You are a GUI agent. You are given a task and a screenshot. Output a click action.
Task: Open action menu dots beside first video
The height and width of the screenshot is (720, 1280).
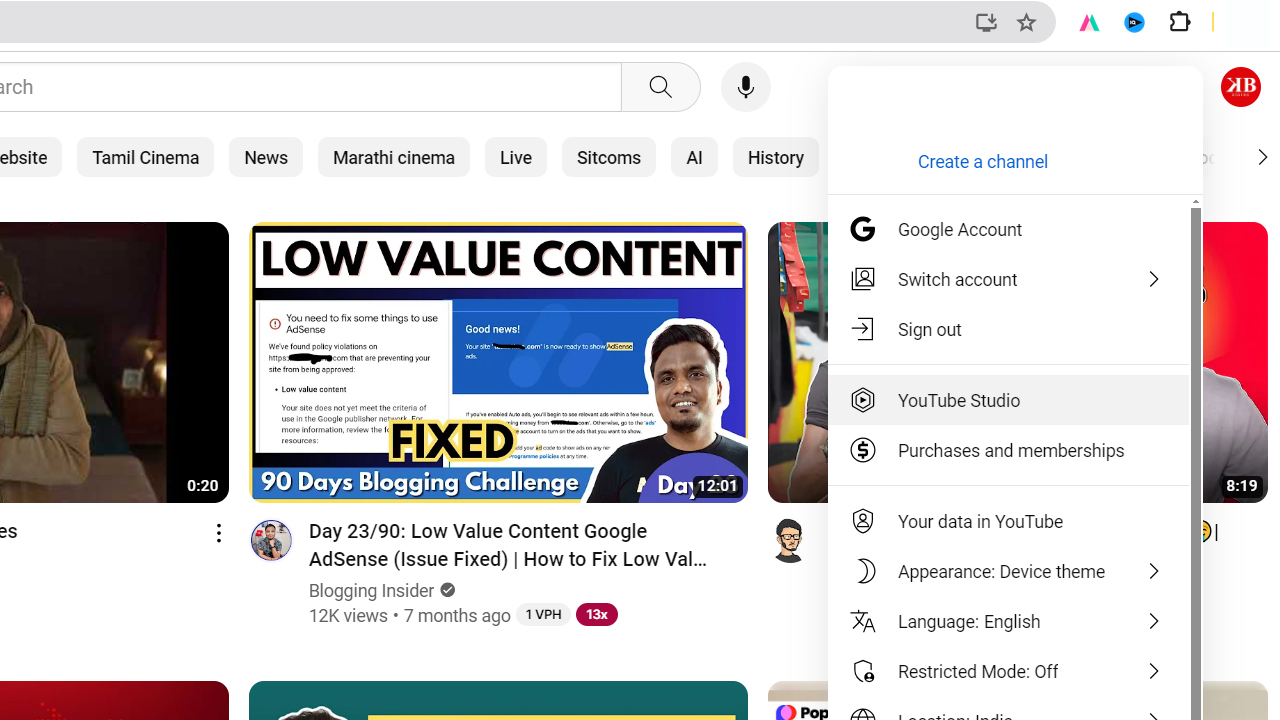click(x=218, y=533)
